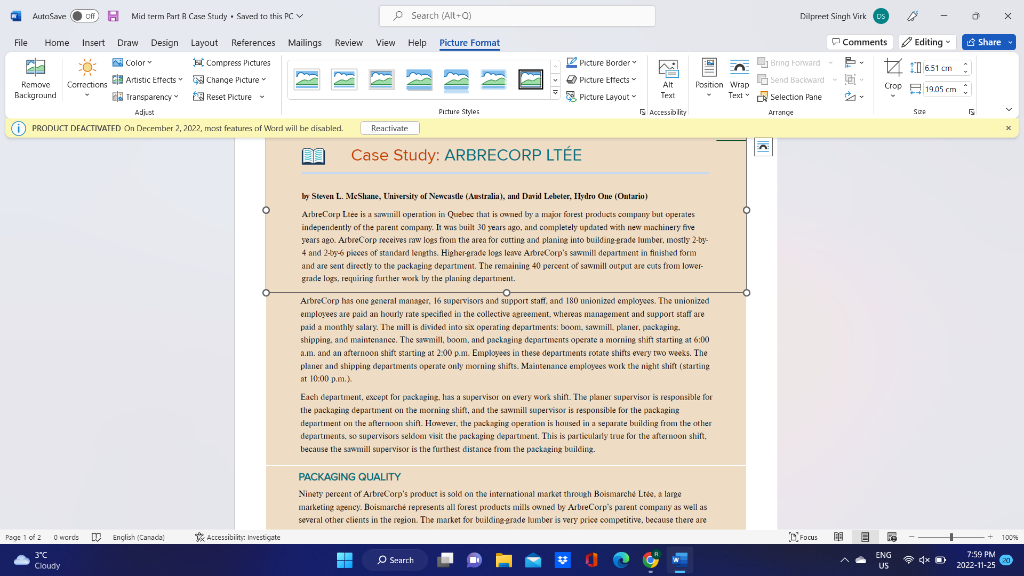Open File Explorer from taskbar

(504, 560)
